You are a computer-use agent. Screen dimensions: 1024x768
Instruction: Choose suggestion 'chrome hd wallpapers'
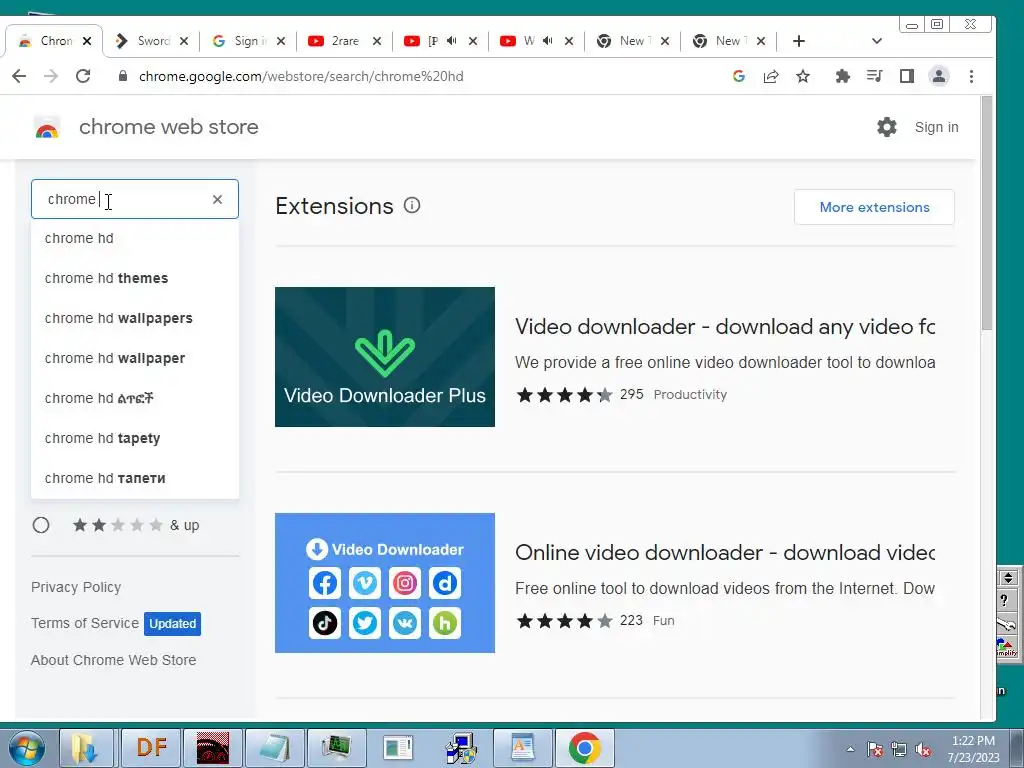click(135, 318)
